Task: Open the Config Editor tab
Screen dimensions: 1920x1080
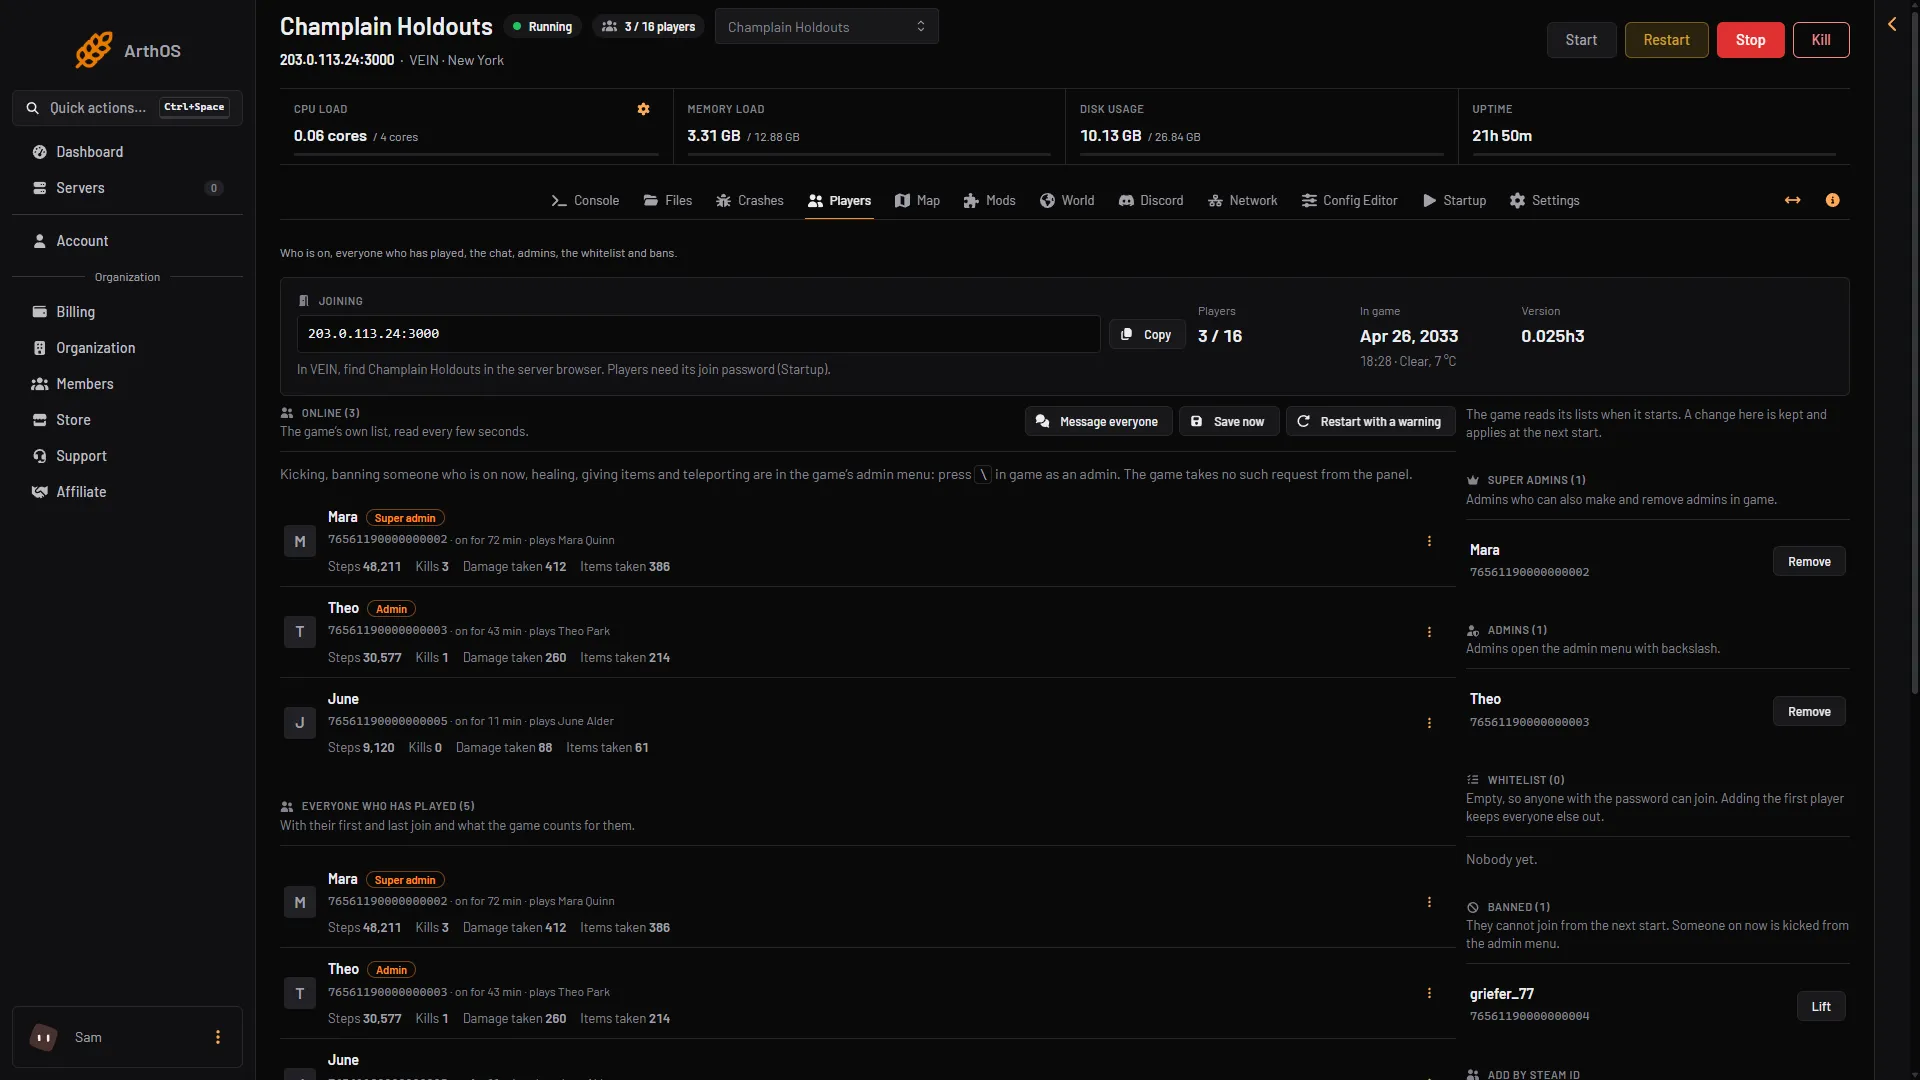Action: pos(1349,200)
